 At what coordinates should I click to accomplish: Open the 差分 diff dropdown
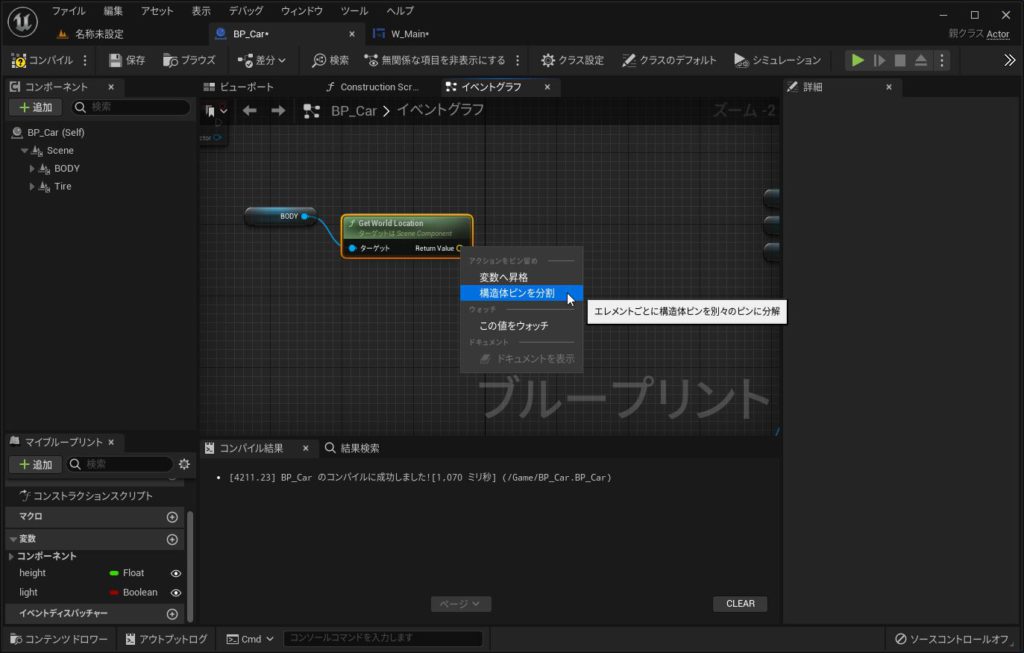(x=262, y=60)
